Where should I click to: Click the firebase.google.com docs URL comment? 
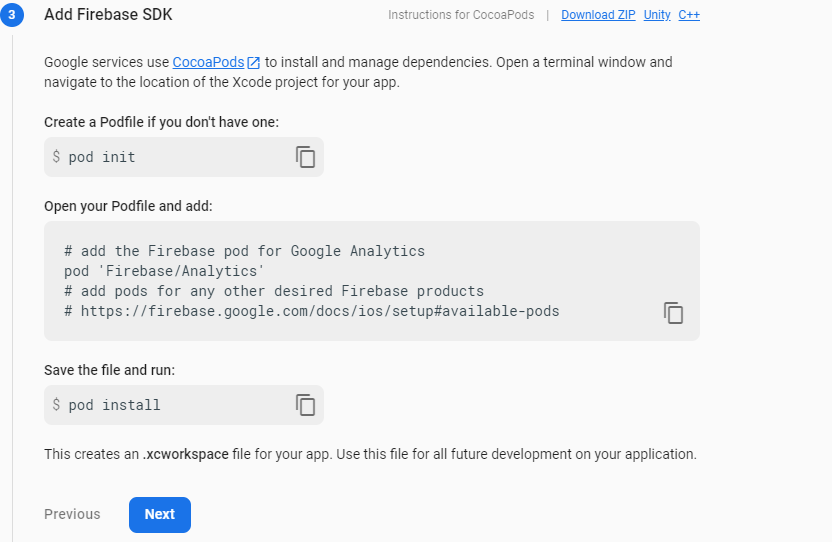(312, 311)
